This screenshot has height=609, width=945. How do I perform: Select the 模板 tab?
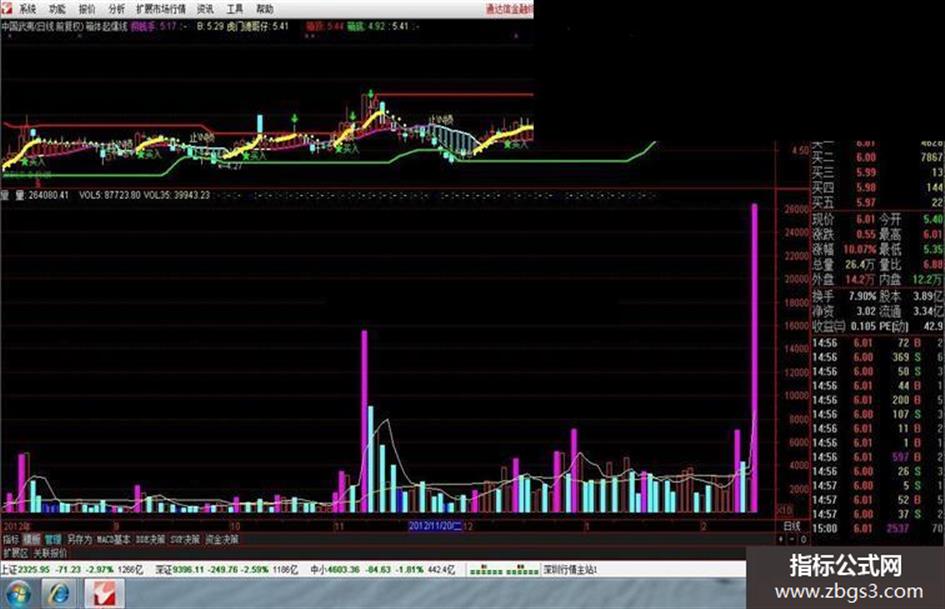click(x=32, y=540)
